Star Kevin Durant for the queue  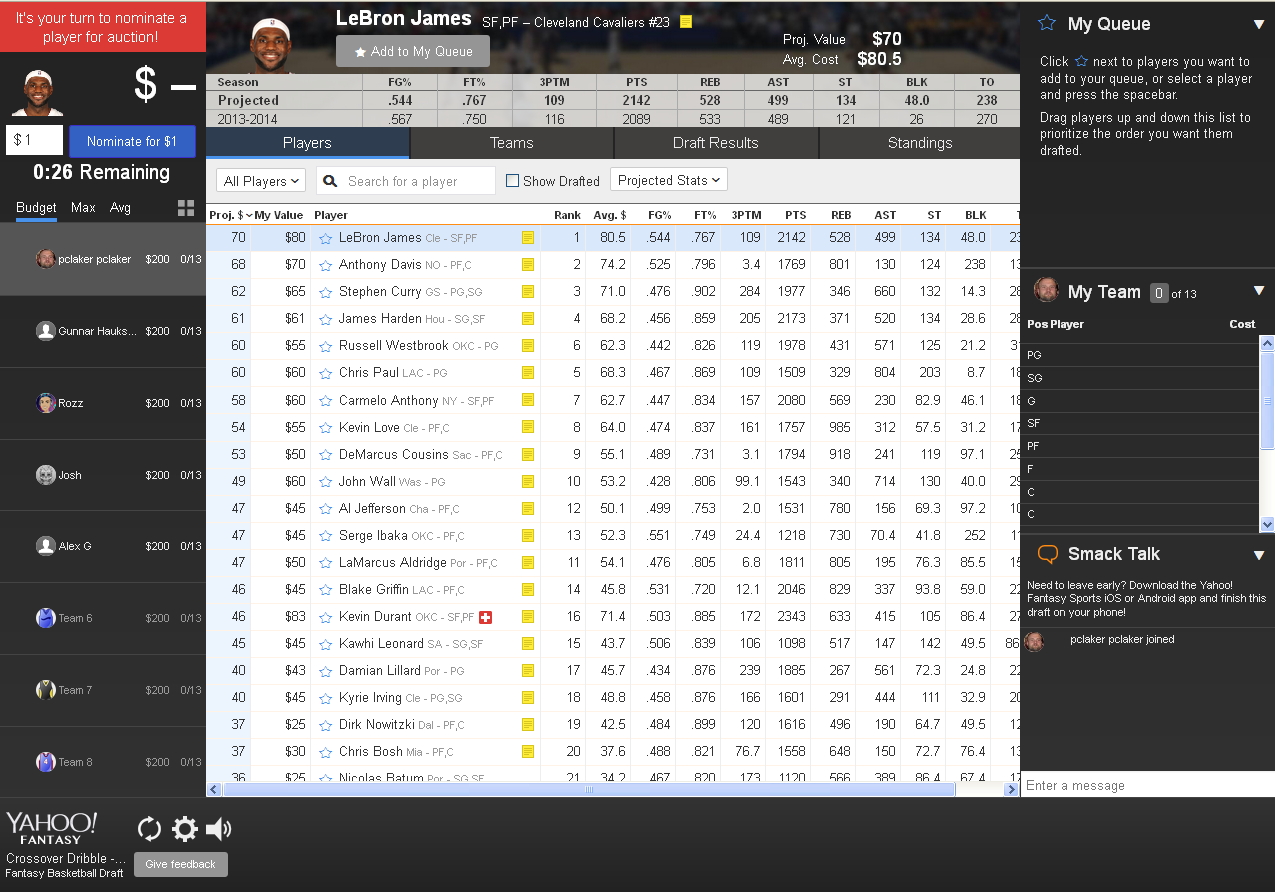[325, 617]
